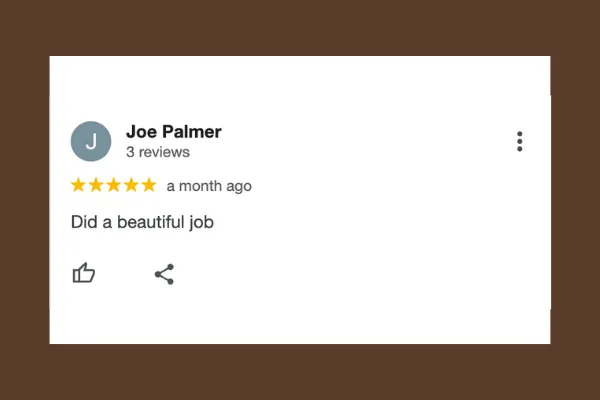Select the third rating star

[113, 185]
